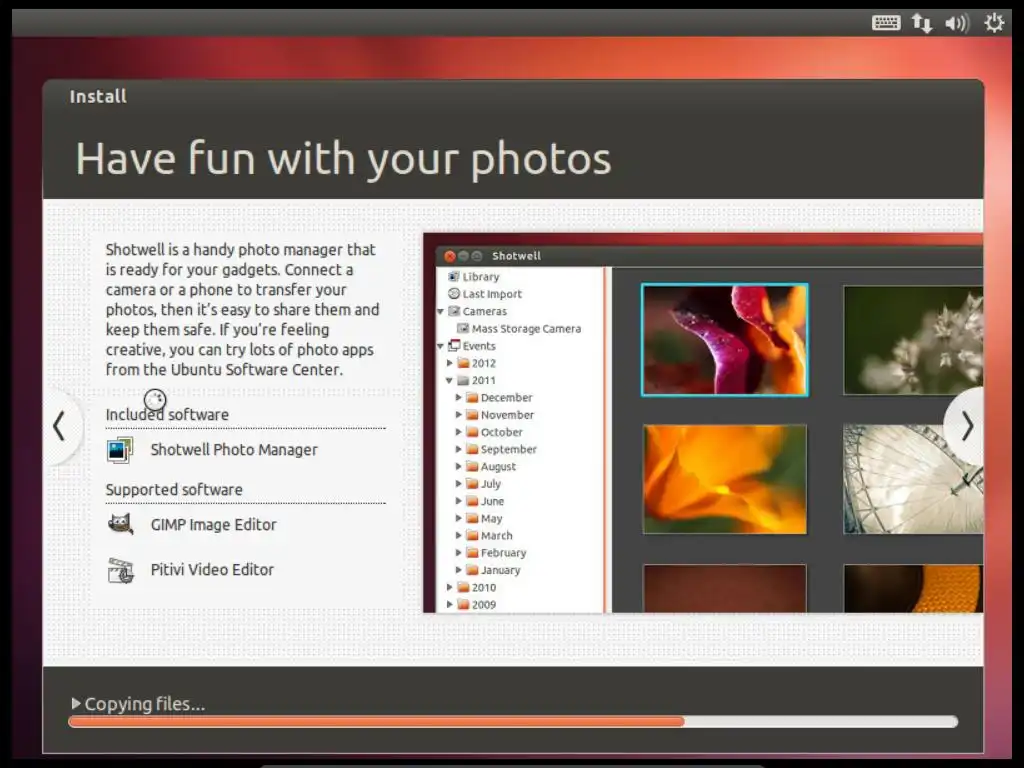Screen dimensions: 1024x768
Task: Click the March folder icon
Action: [472, 536]
